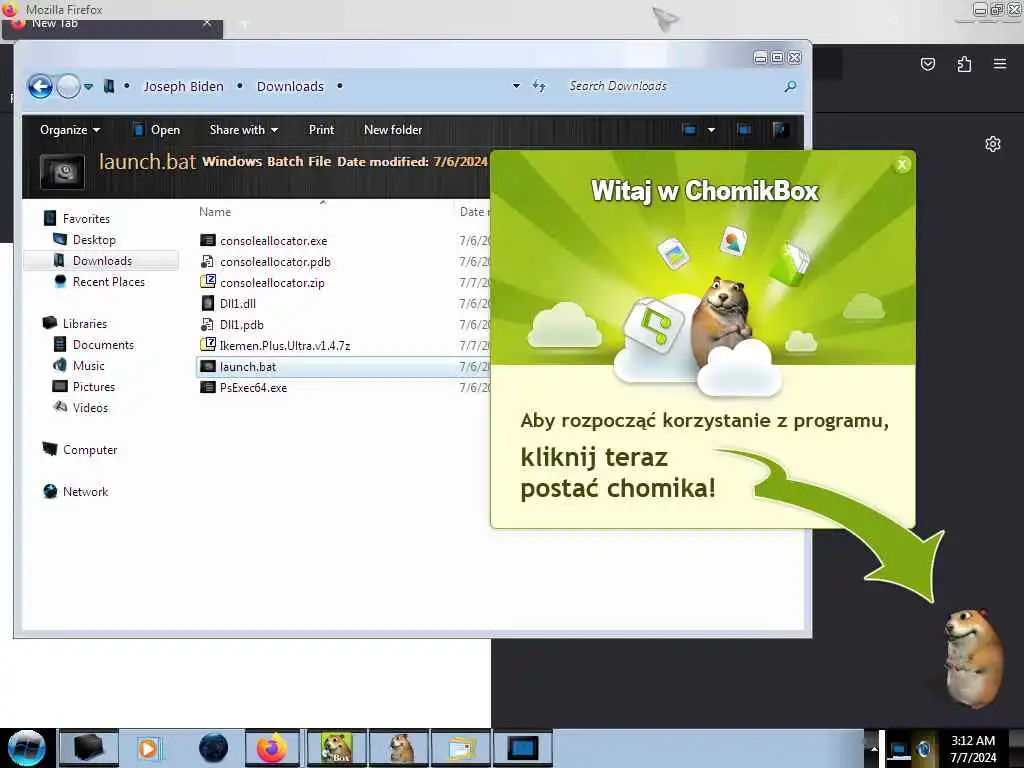
Task: Switch to Firefox from the taskbar
Action: pyautogui.click(x=272, y=748)
